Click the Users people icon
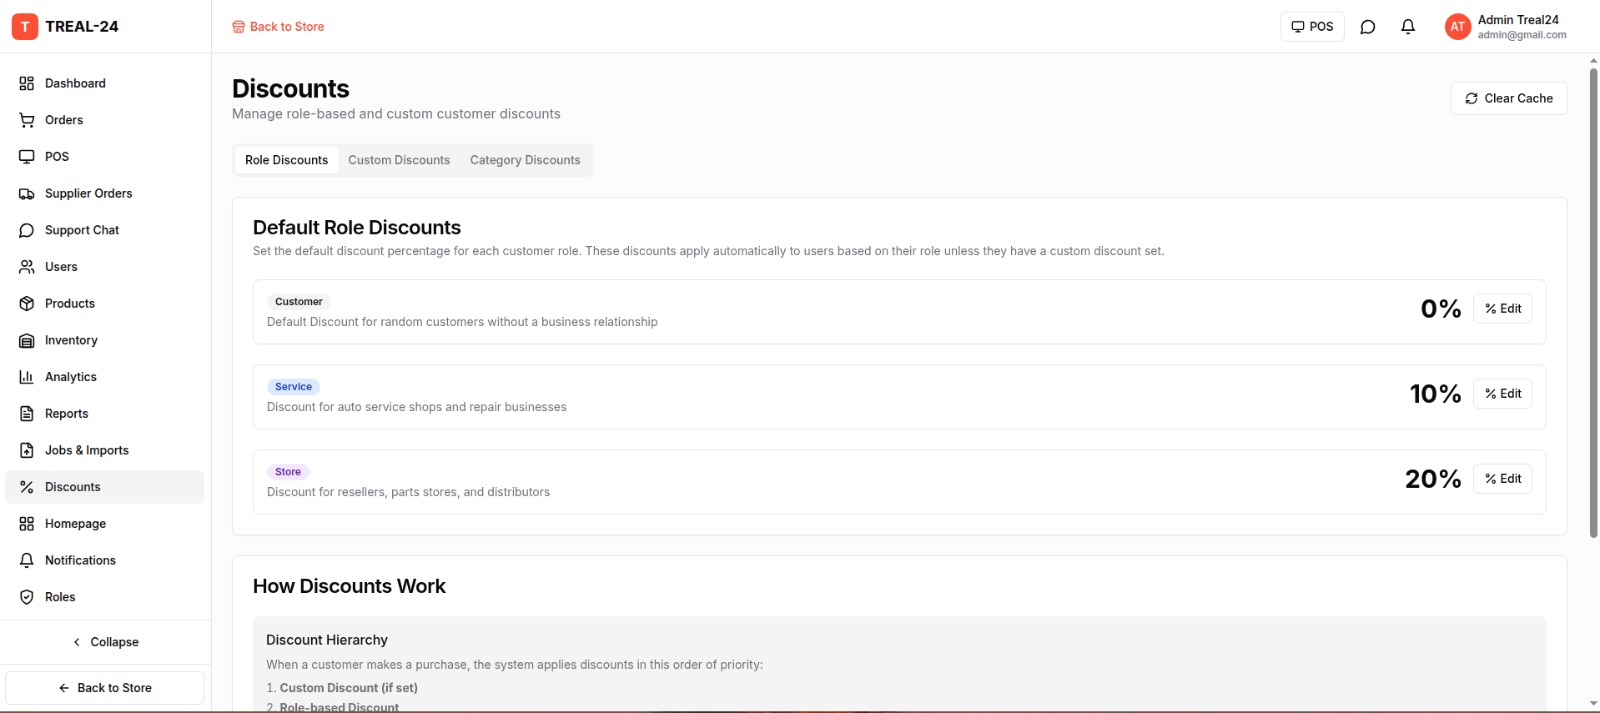The height and width of the screenshot is (713, 1600). pyautogui.click(x=27, y=267)
